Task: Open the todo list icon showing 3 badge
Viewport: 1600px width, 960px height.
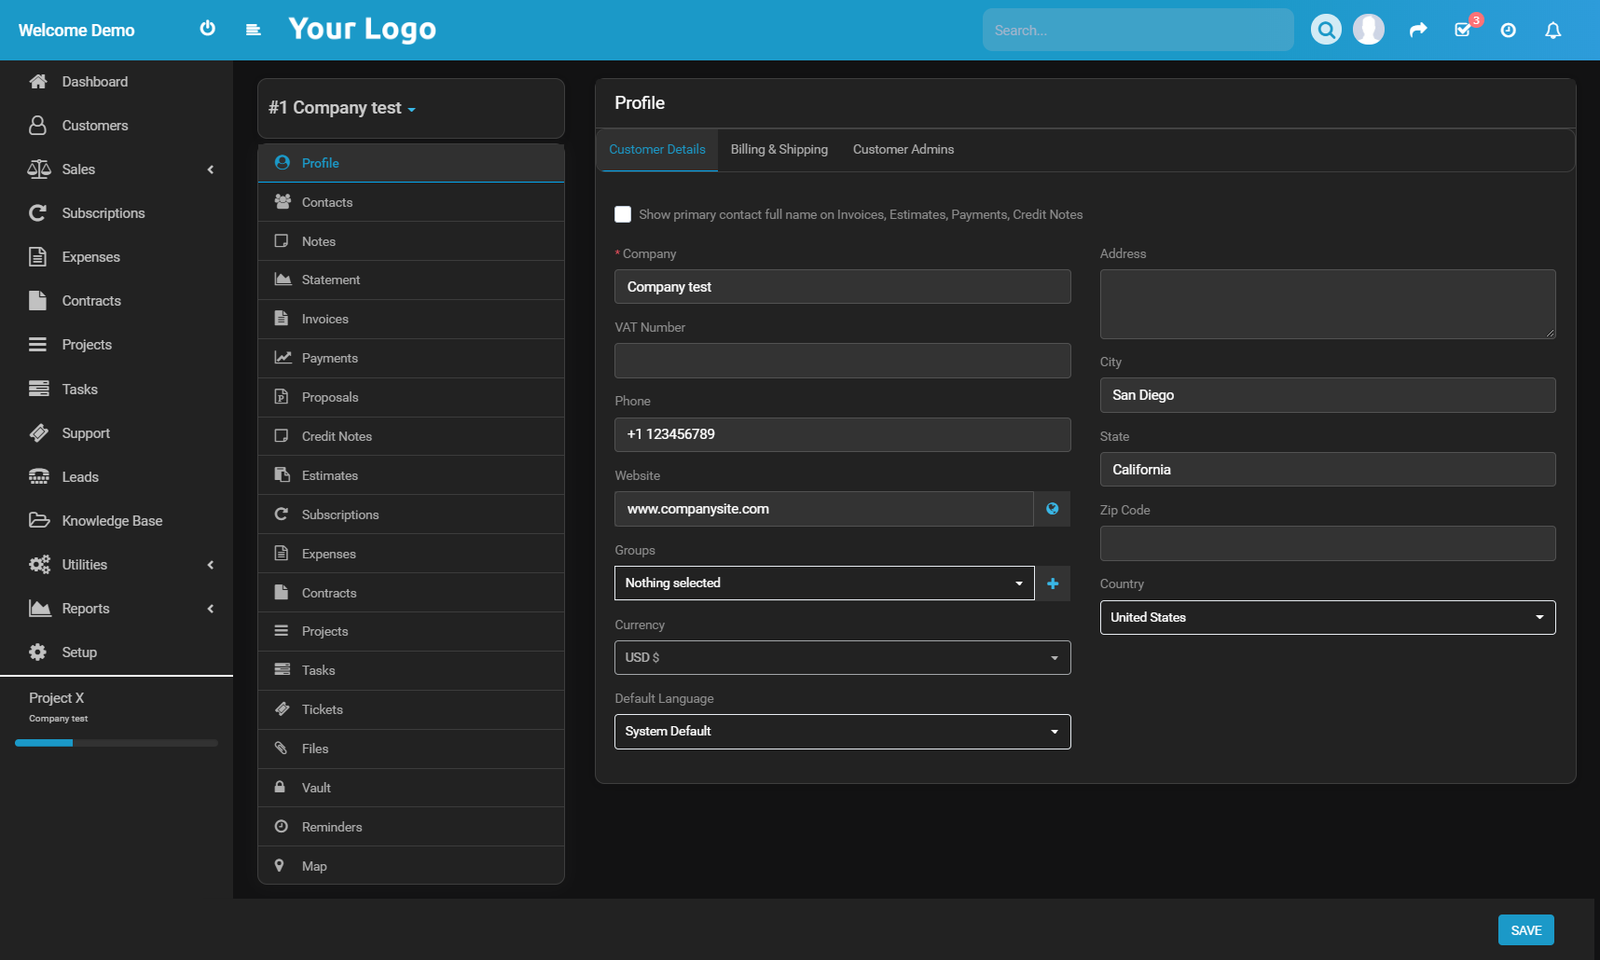Action: pos(1462,31)
